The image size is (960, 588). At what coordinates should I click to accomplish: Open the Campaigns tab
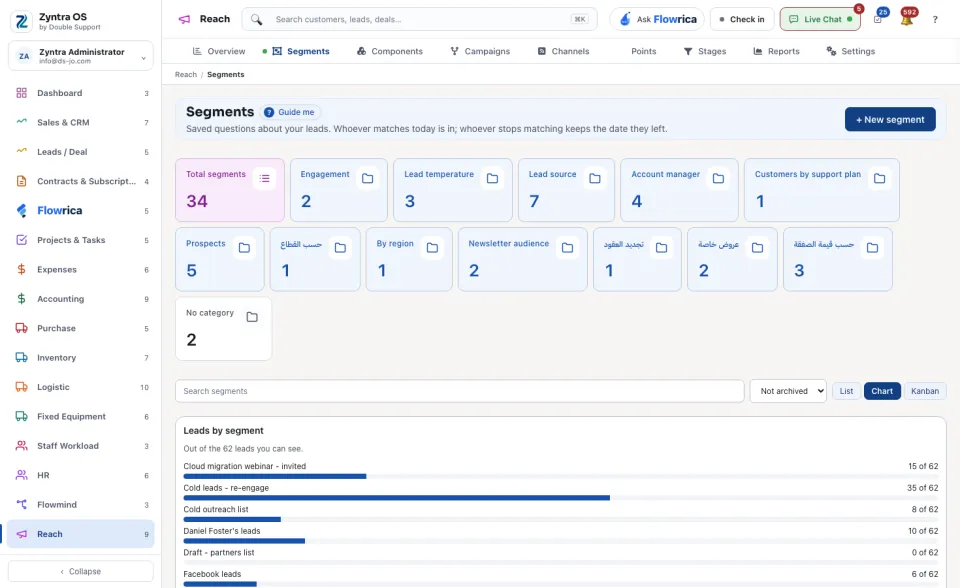pyautogui.click(x=480, y=51)
